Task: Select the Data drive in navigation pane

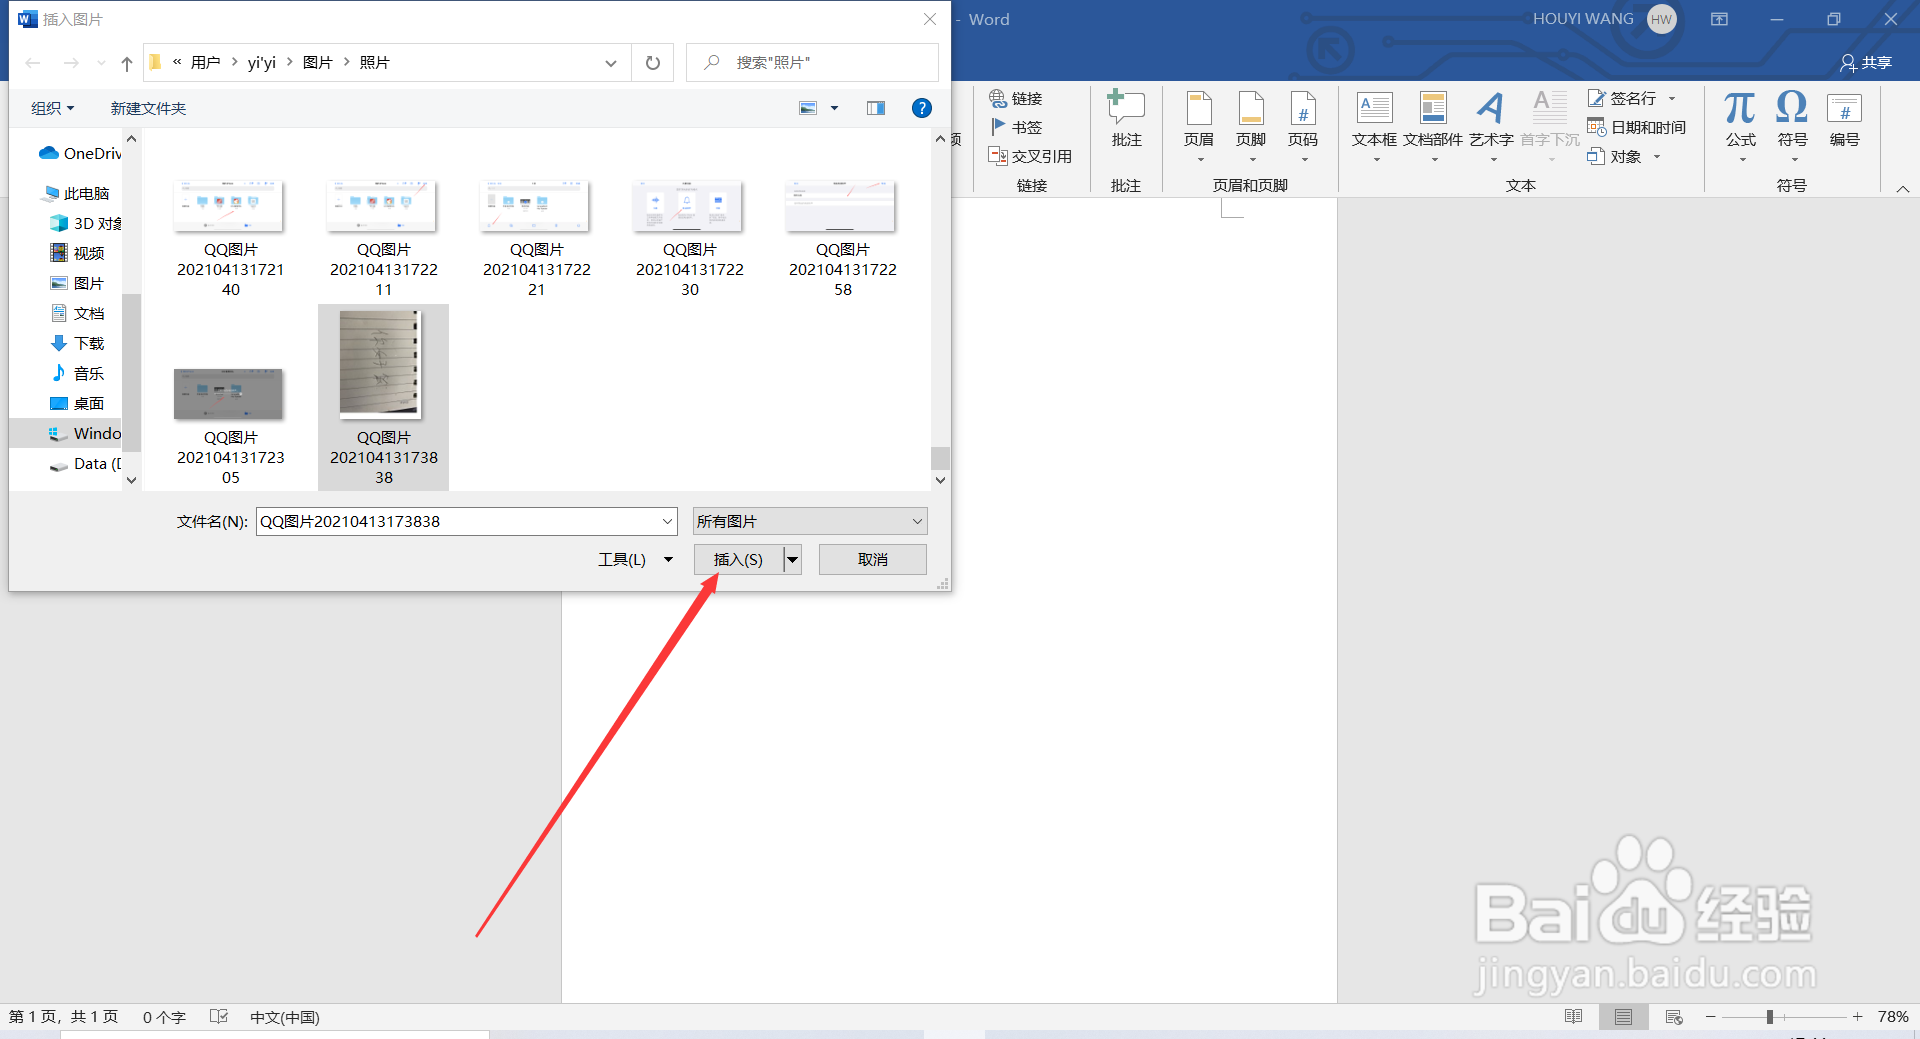Action: [x=86, y=463]
